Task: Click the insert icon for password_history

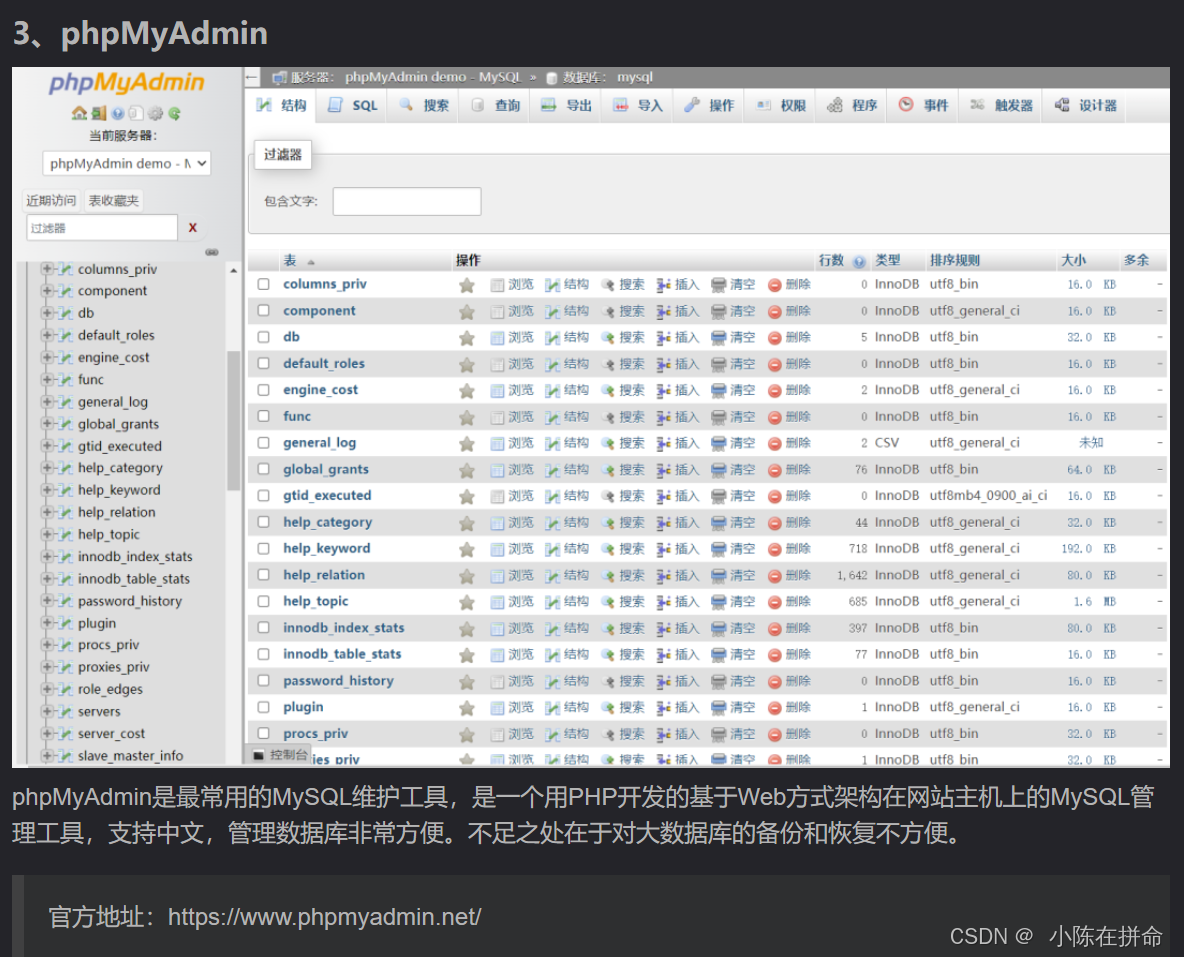Action: pos(664,681)
